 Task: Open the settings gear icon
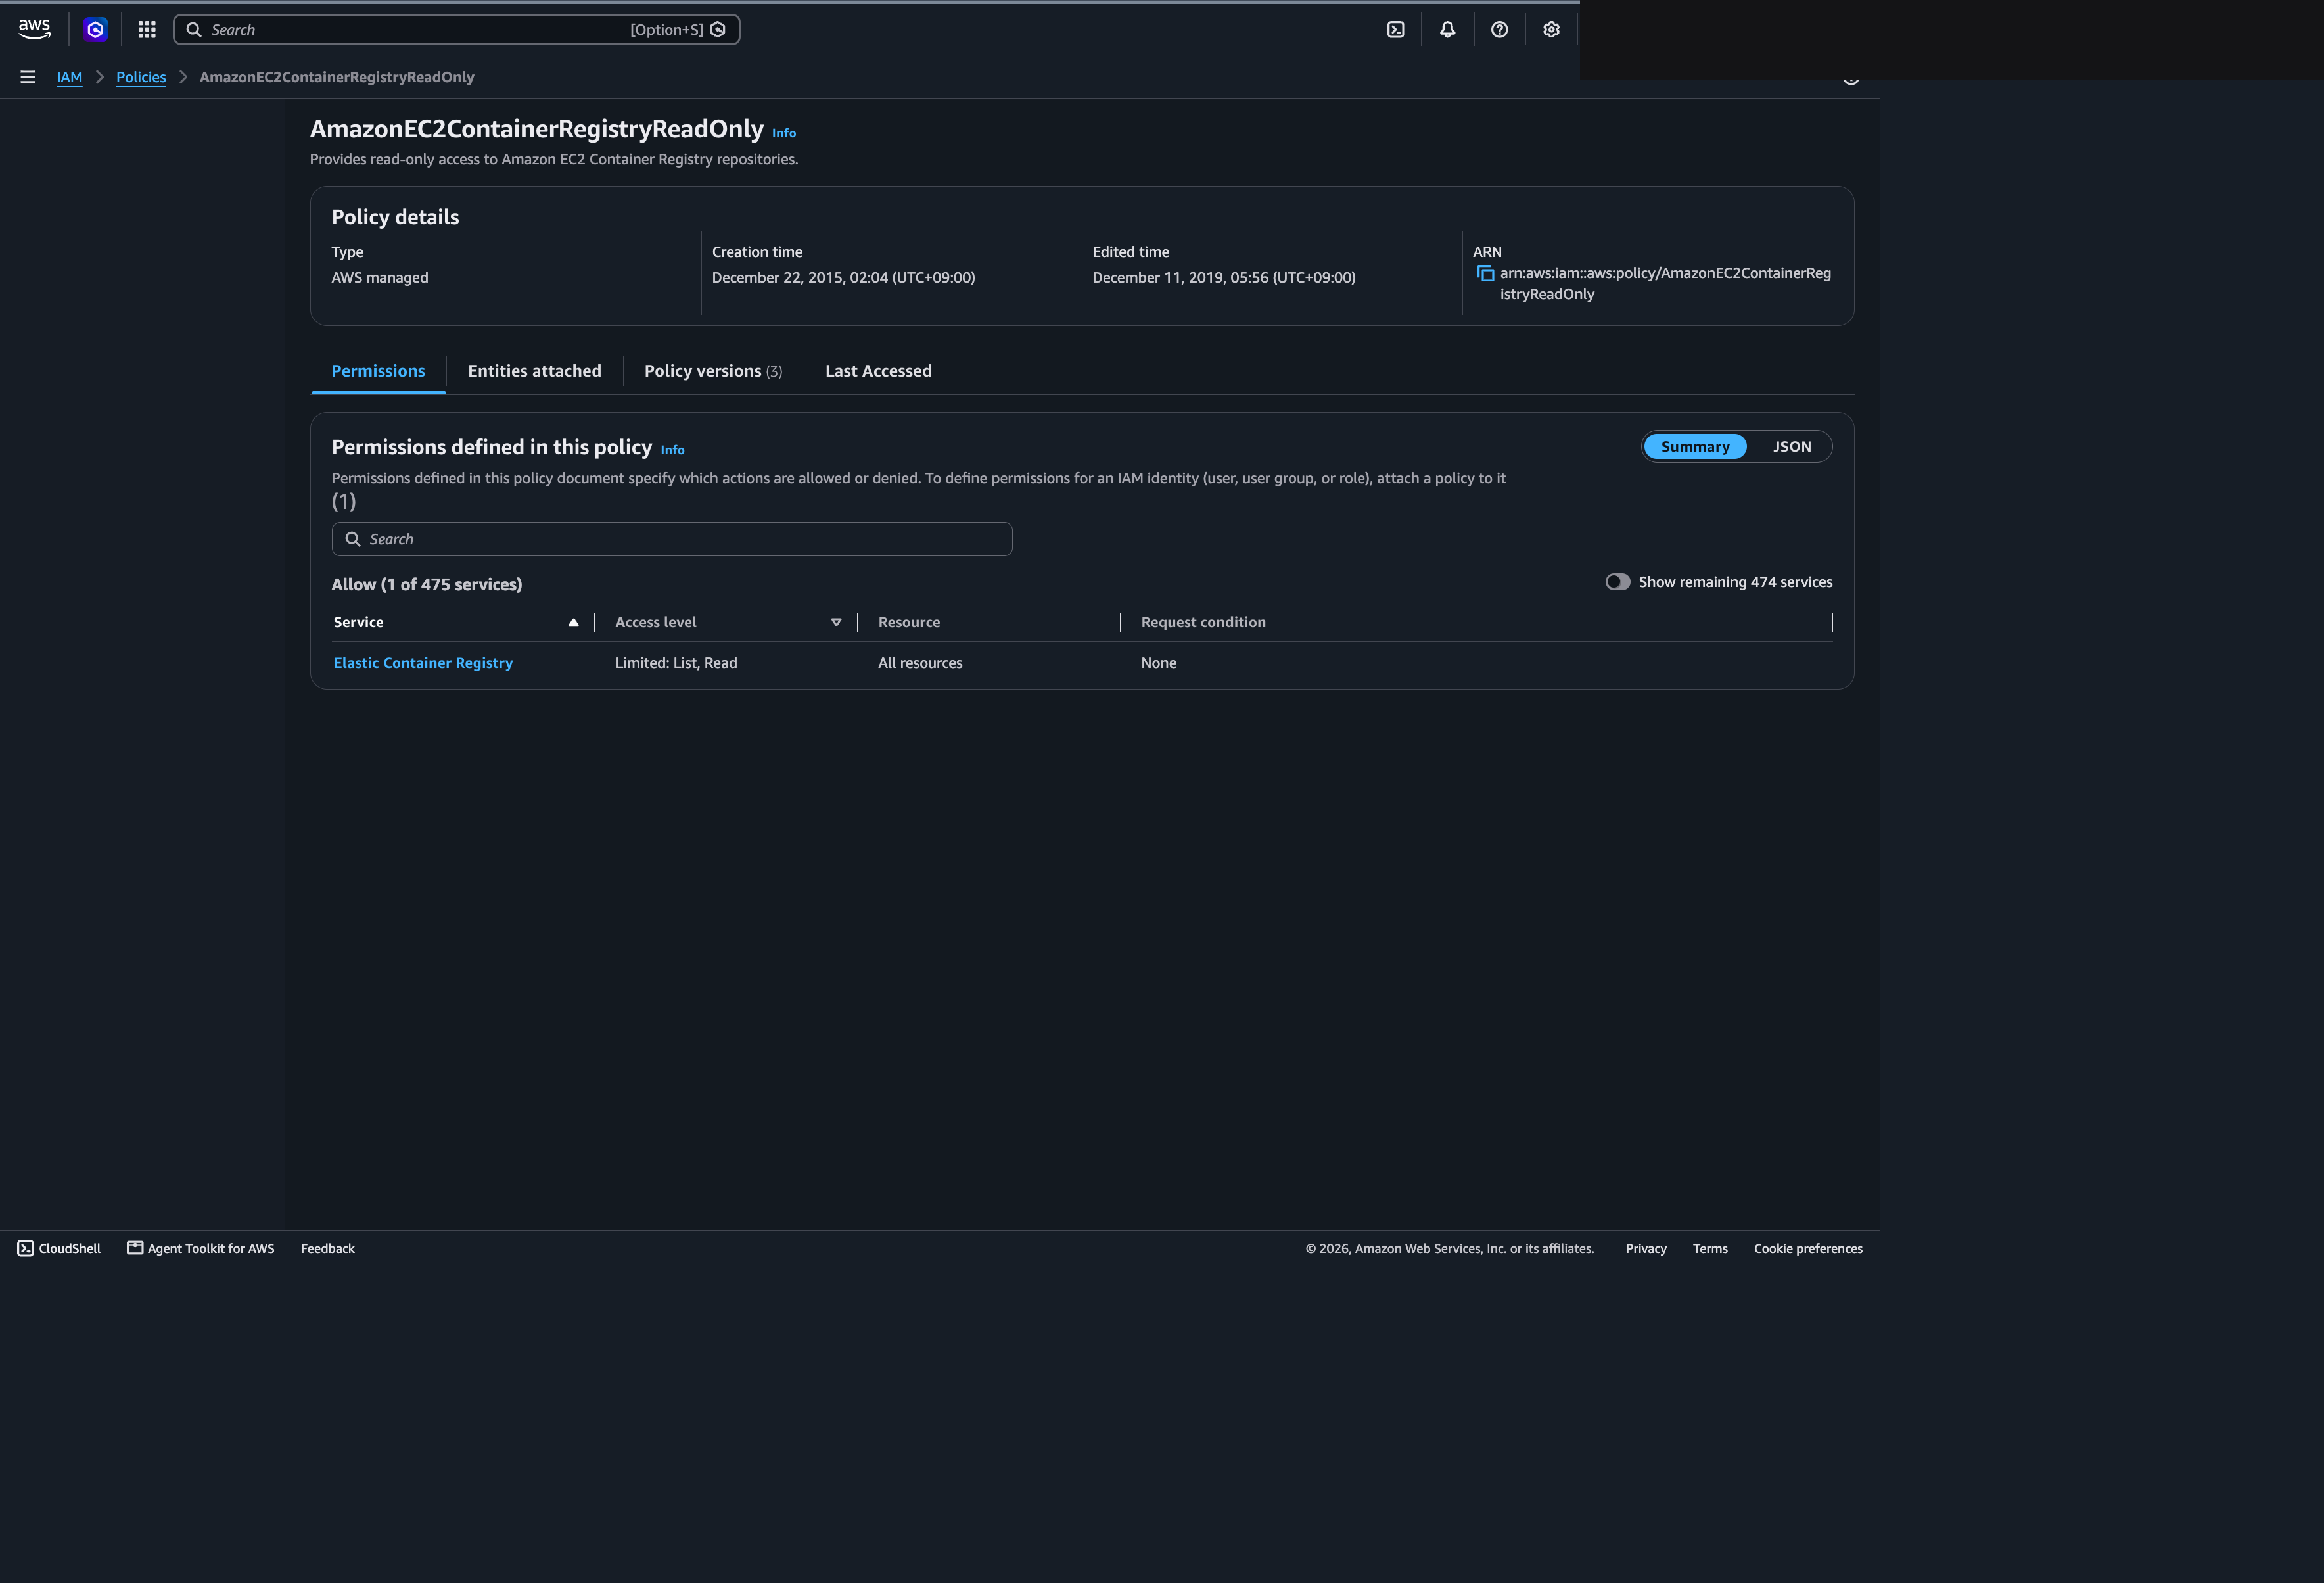[x=1551, y=29]
